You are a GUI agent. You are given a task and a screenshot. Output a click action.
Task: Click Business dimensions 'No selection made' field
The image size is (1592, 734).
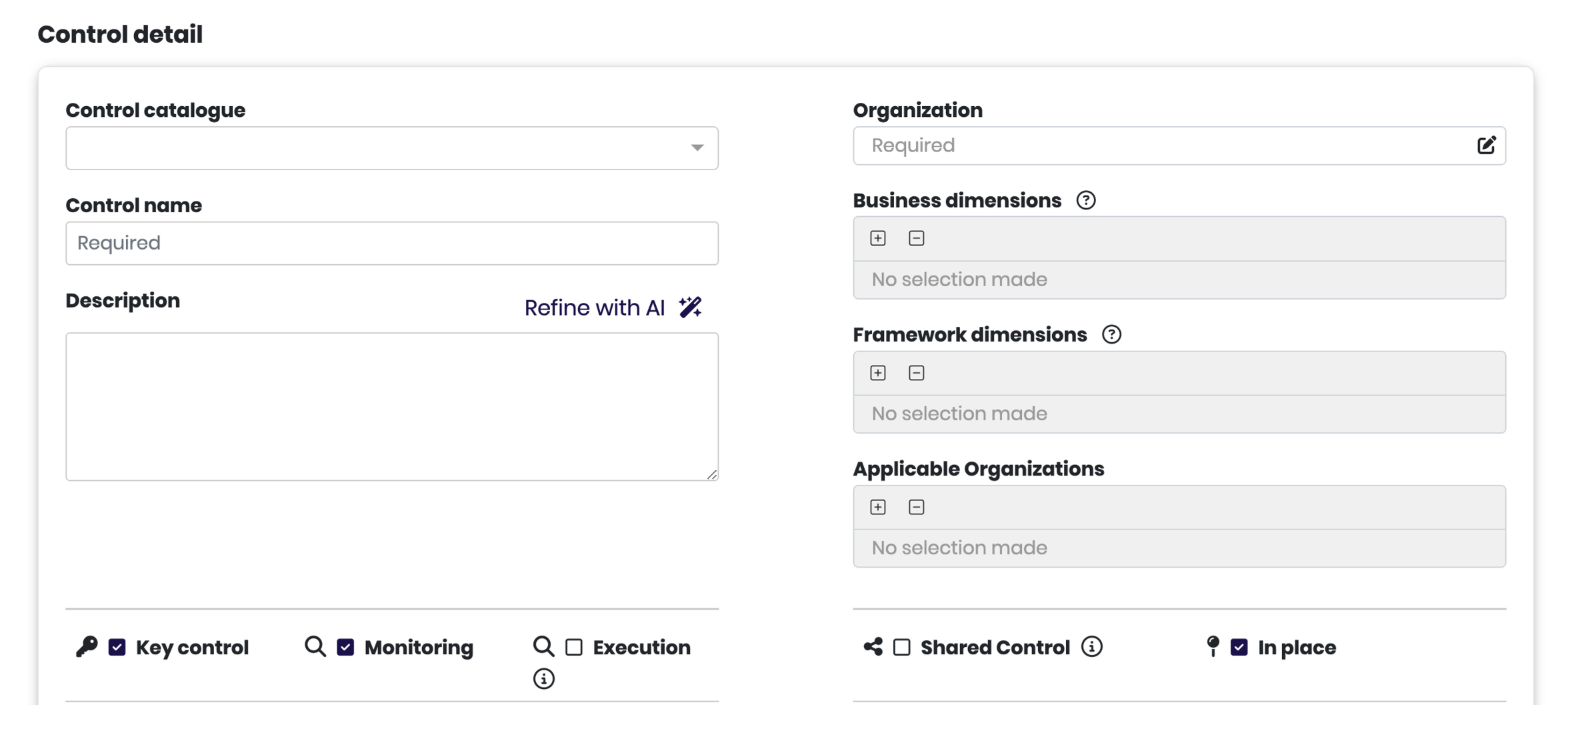click(1179, 280)
